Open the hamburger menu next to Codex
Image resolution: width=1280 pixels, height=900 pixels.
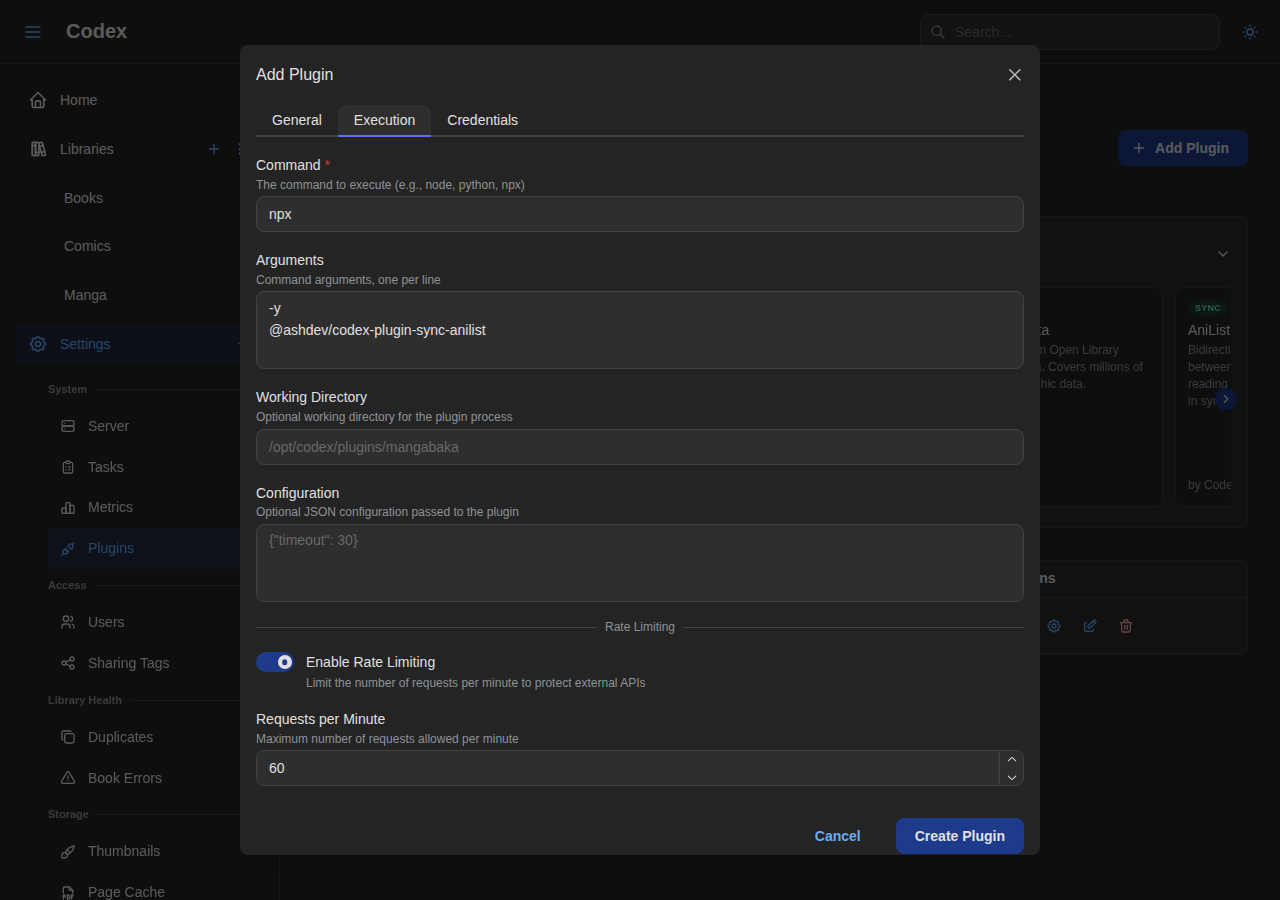(x=33, y=31)
